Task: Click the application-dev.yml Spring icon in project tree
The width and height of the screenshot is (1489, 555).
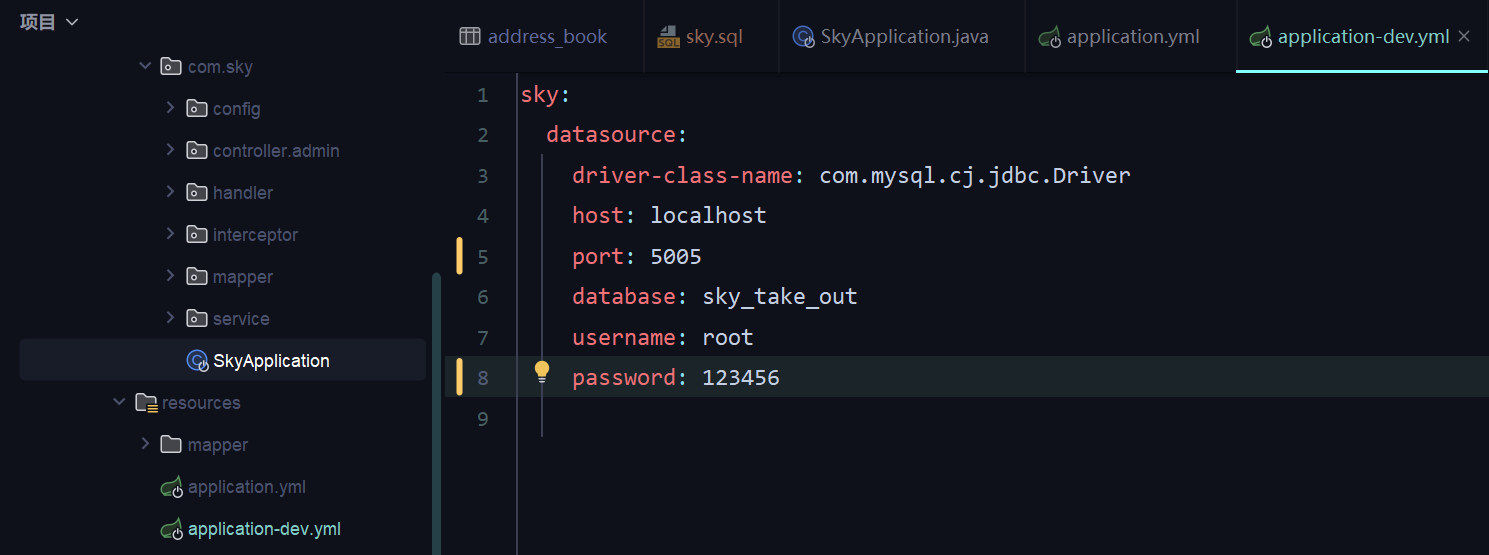Action: pos(172,530)
